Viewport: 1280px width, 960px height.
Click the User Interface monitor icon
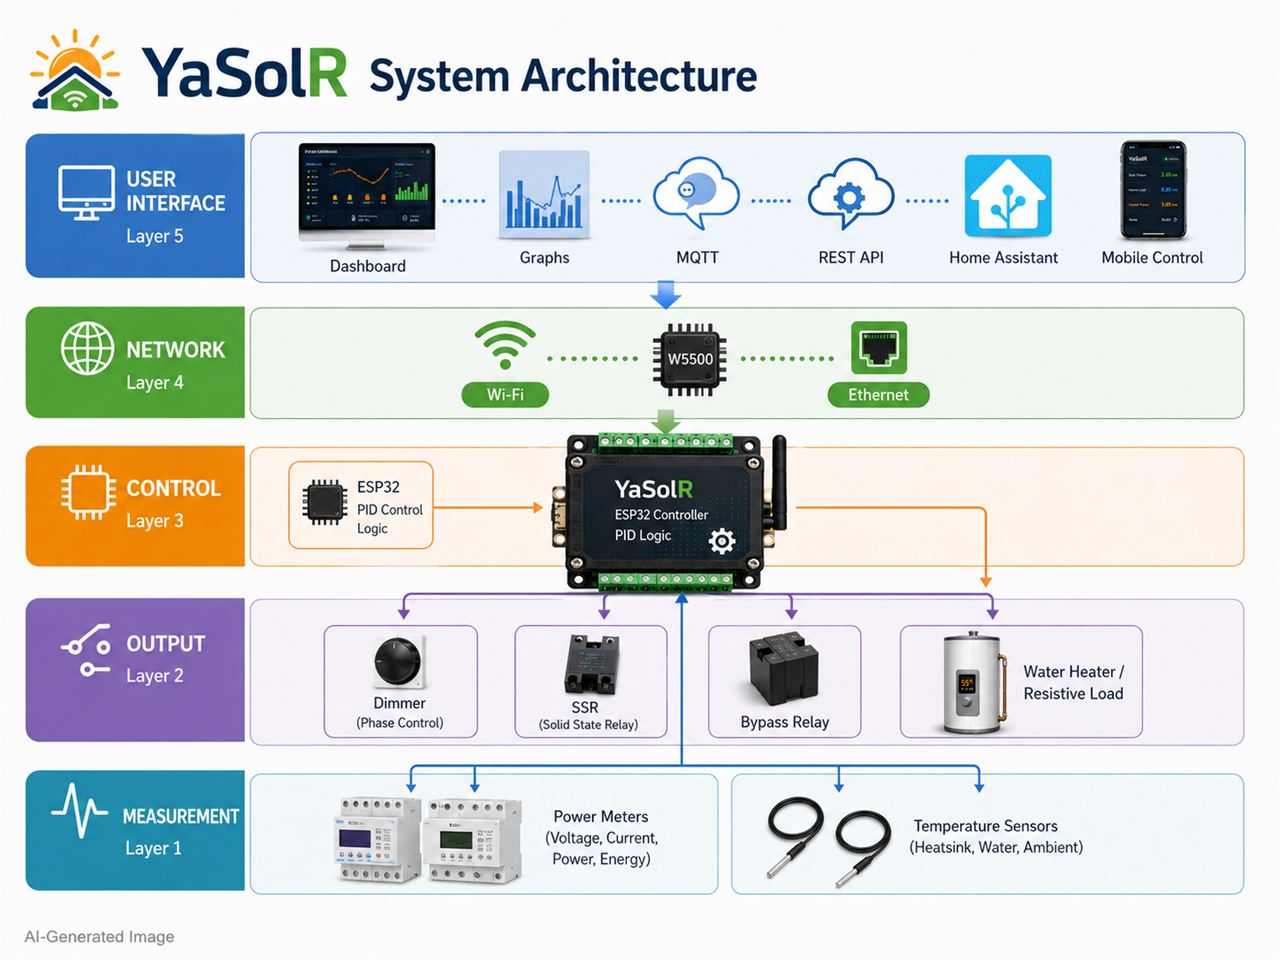[86, 193]
